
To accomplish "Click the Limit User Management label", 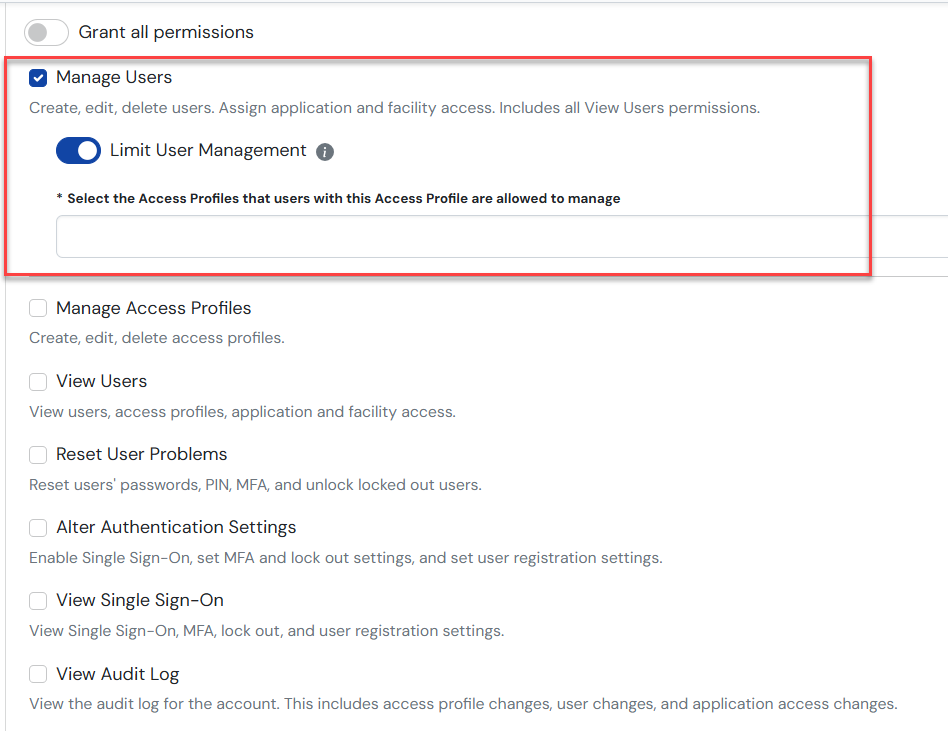I will pyautogui.click(x=208, y=151).
